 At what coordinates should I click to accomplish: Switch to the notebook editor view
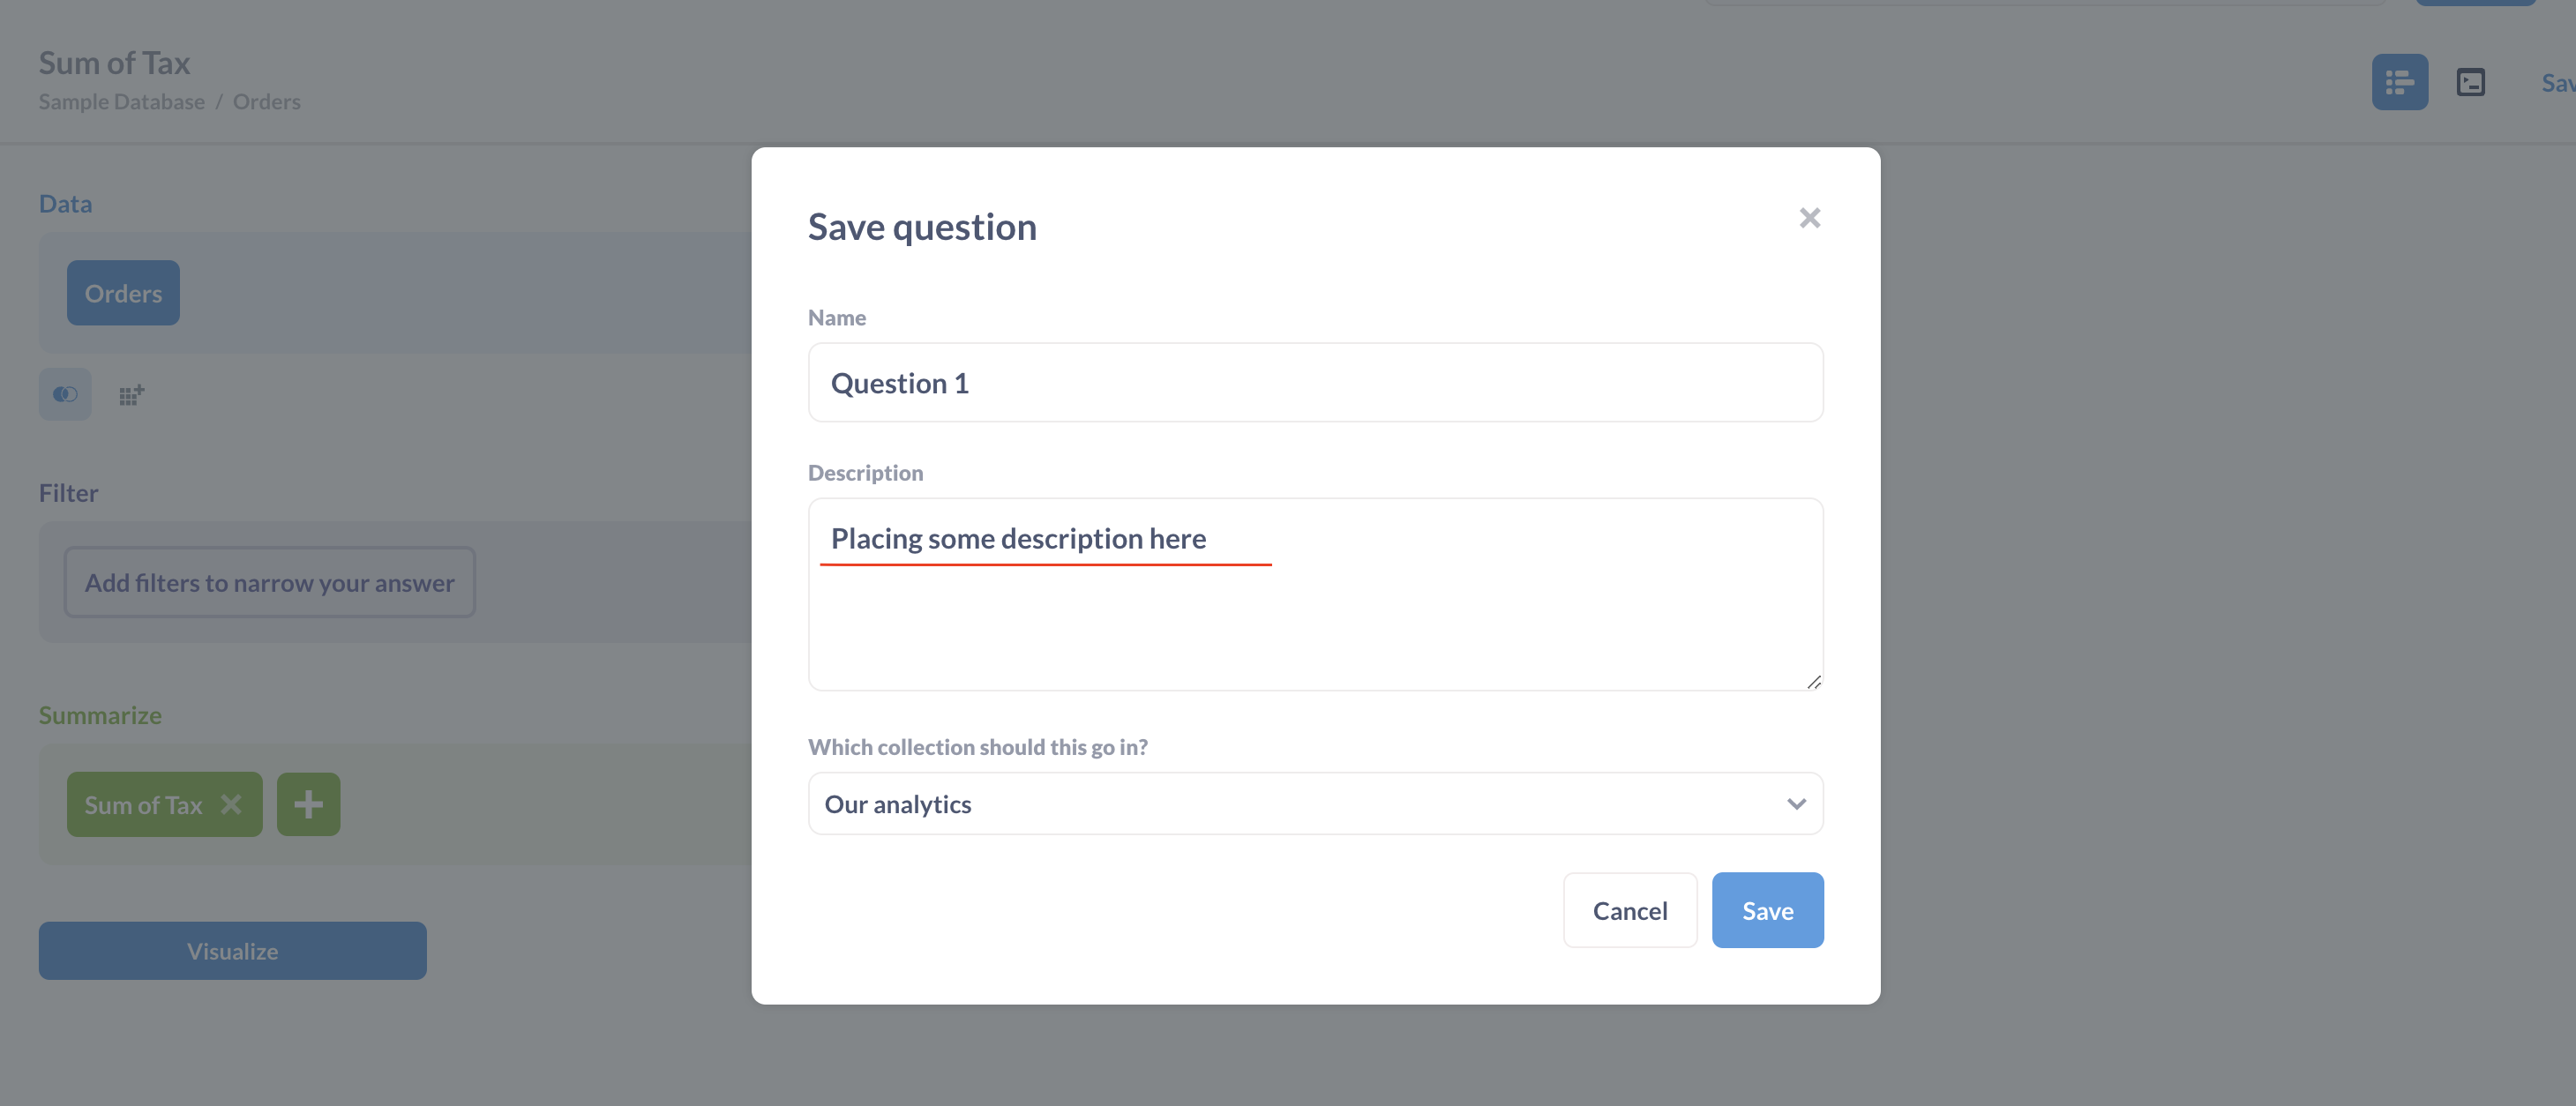[x=2399, y=82]
